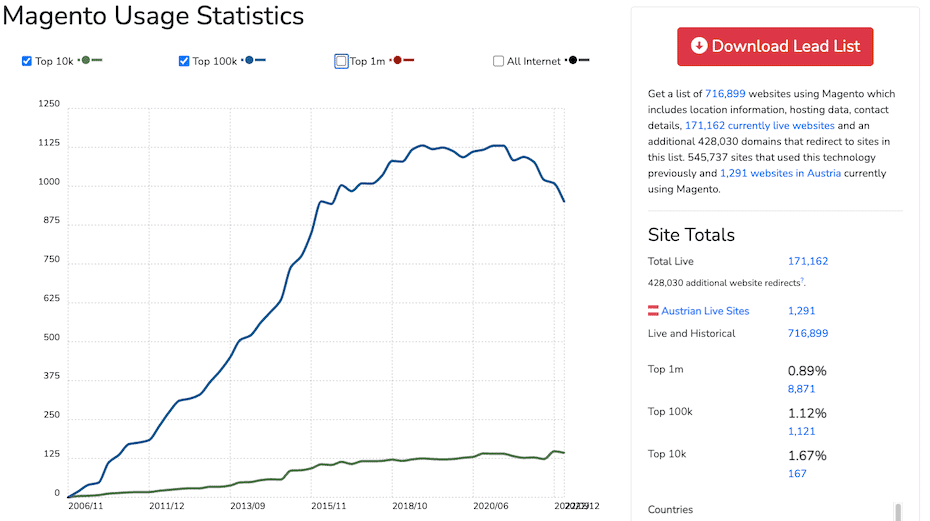Click the blue Top 100k legend marker

pos(254,60)
